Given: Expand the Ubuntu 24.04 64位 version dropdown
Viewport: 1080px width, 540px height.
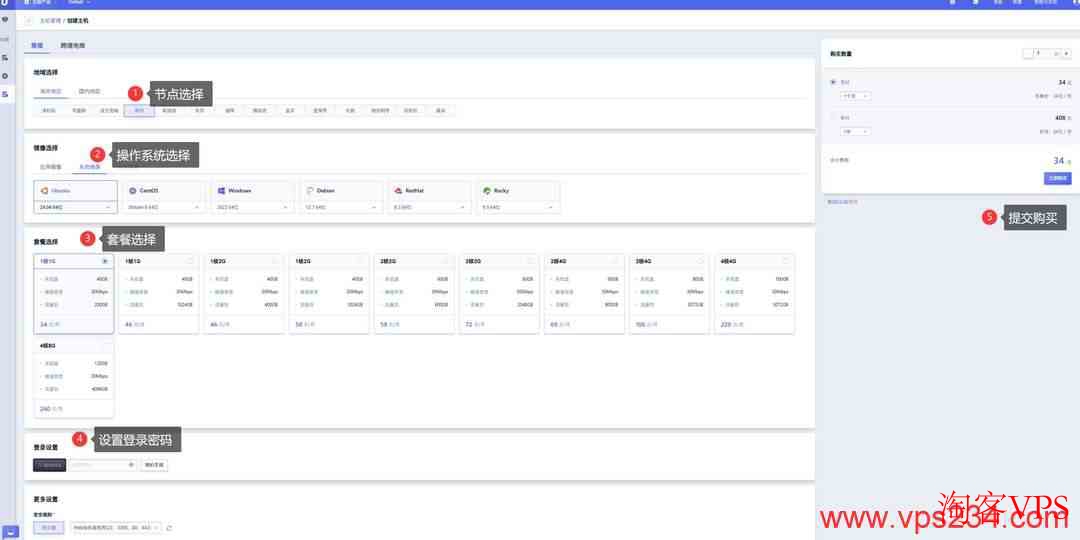Looking at the screenshot, I should [76, 207].
